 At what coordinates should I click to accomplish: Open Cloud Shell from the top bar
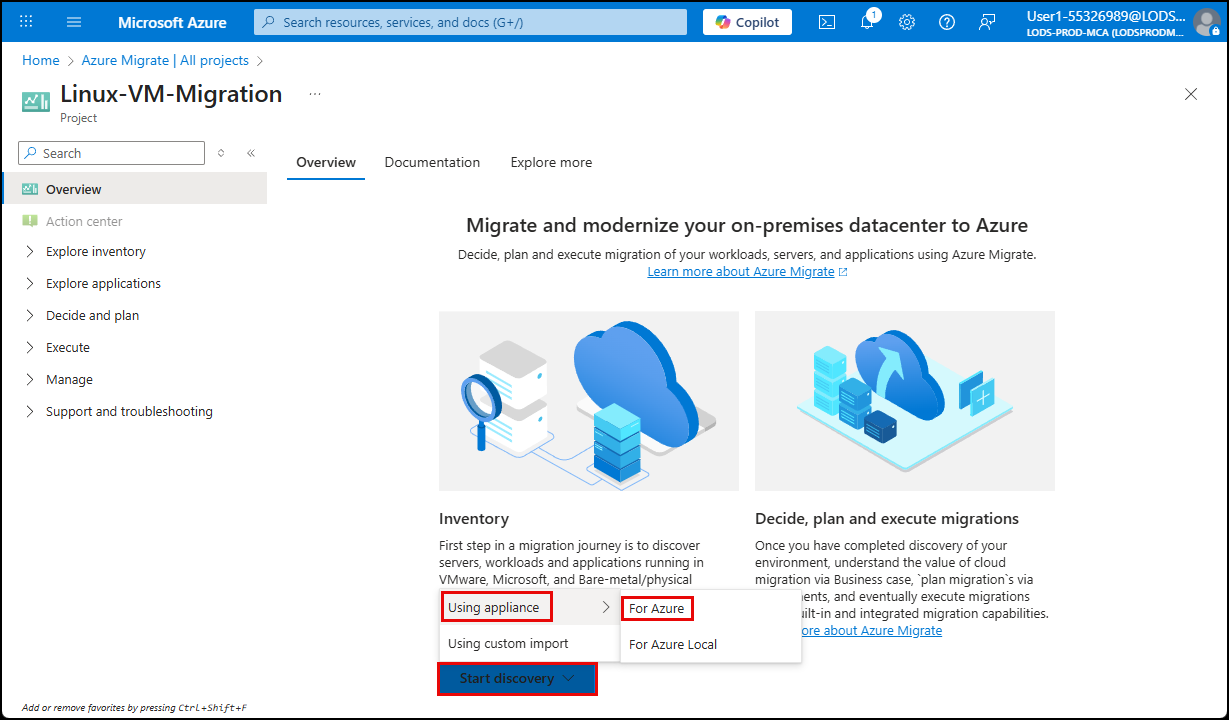tap(827, 22)
